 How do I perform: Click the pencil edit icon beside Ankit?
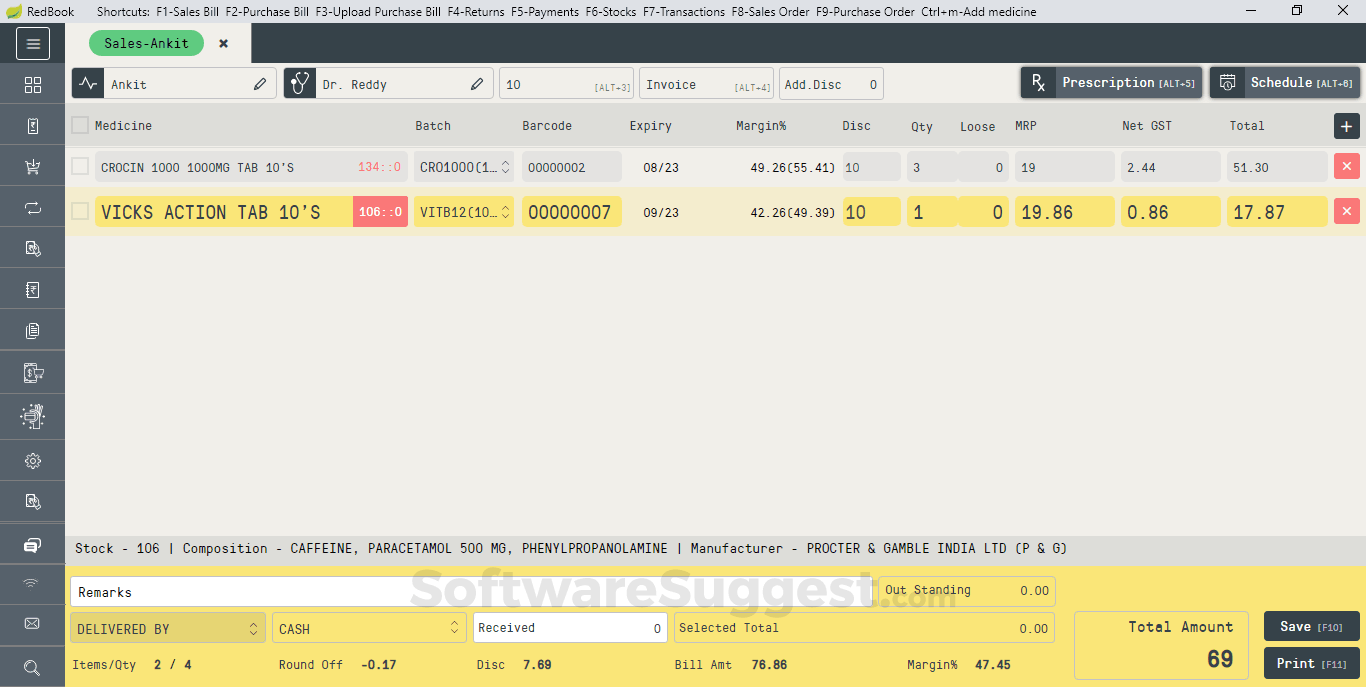[259, 83]
